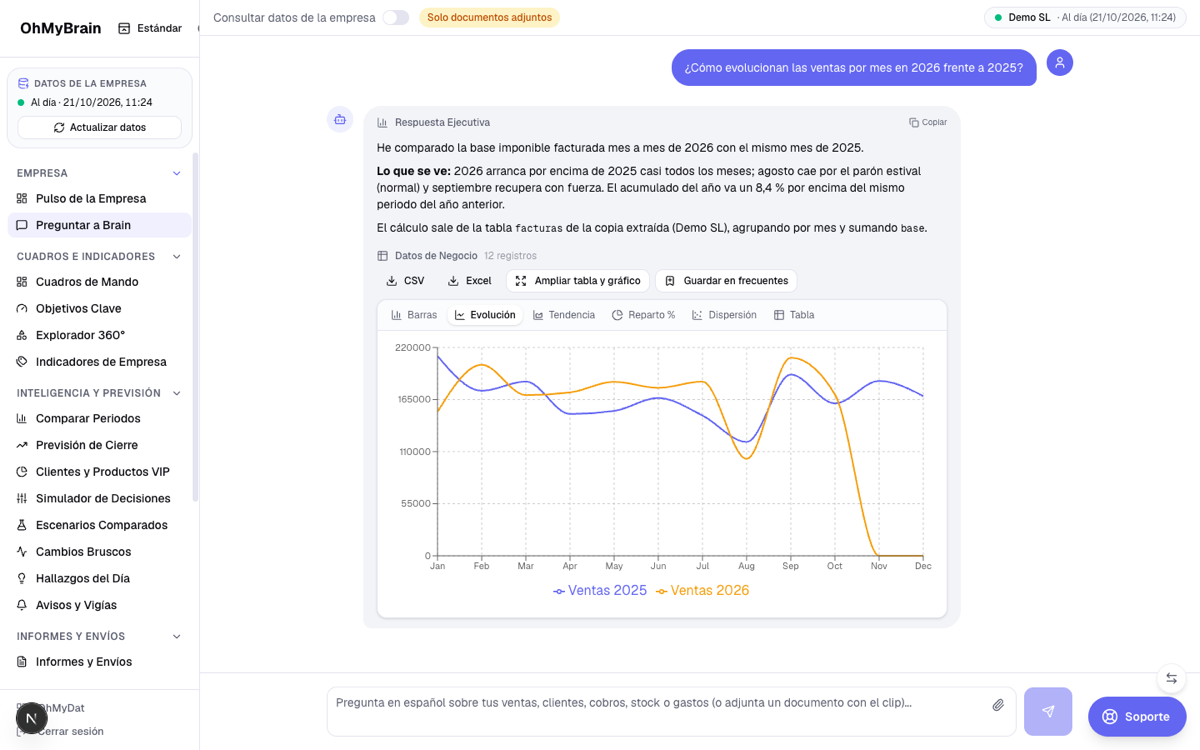The image size is (1200, 750).
Task: Select Preguntar a Brain in sidebar
Action: pyautogui.click(x=99, y=225)
